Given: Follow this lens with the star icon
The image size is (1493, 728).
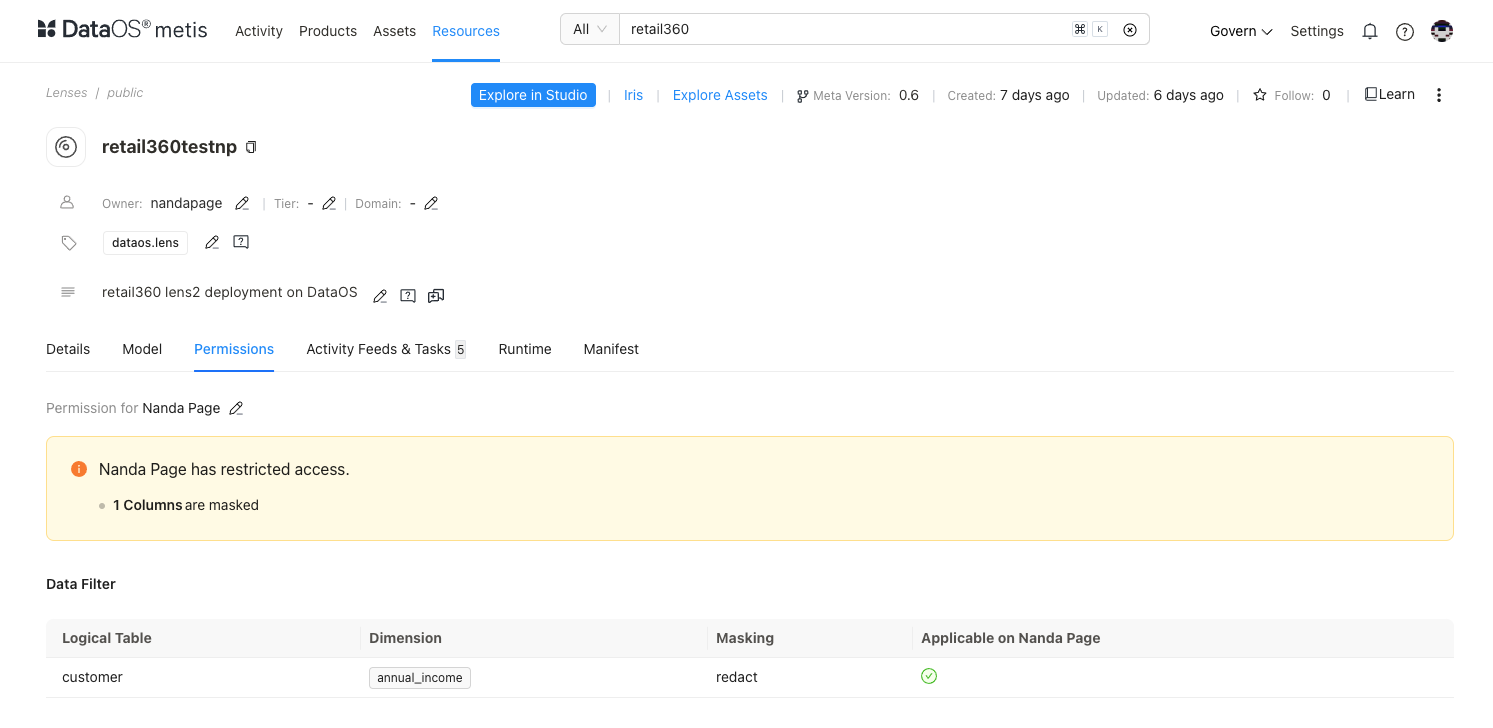Looking at the screenshot, I should [1260, 95].
